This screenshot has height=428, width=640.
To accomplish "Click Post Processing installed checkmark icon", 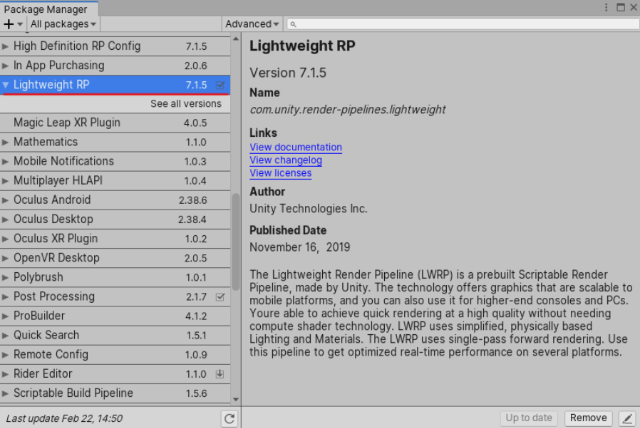I will tap(220, 297).
